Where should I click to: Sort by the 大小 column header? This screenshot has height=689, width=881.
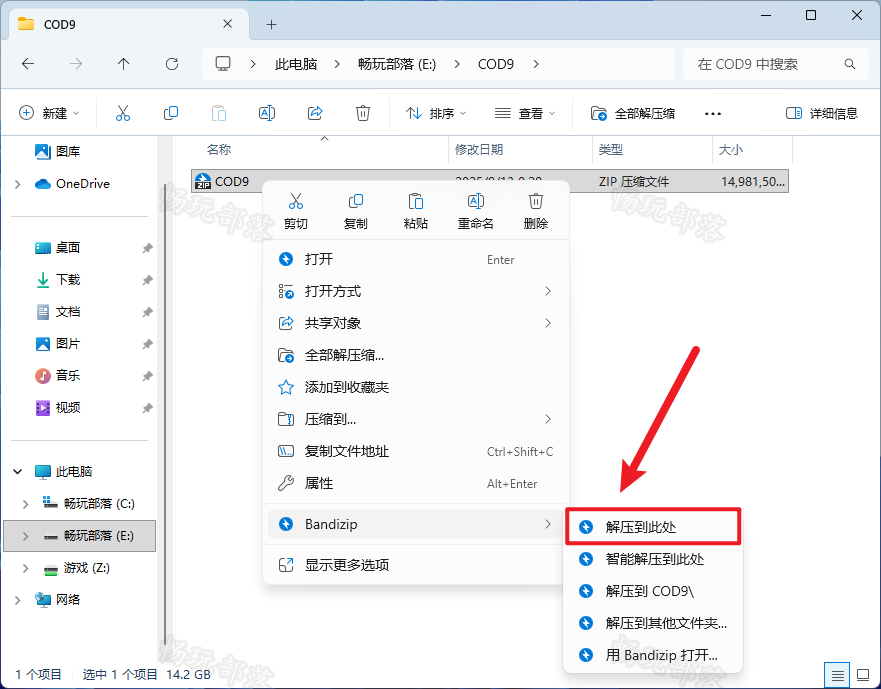pyautogui.click(x=731, y=149)
